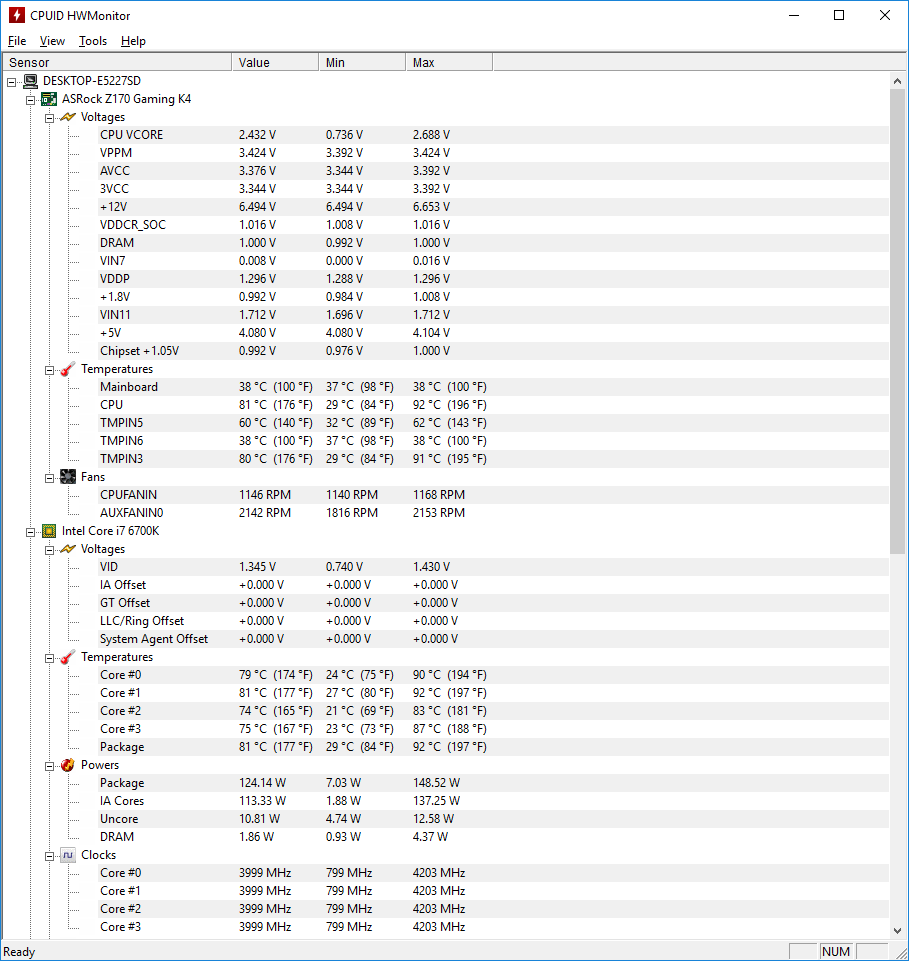The image size is (909, 961).
Task: Open the File menu
Action: [17, 41]
